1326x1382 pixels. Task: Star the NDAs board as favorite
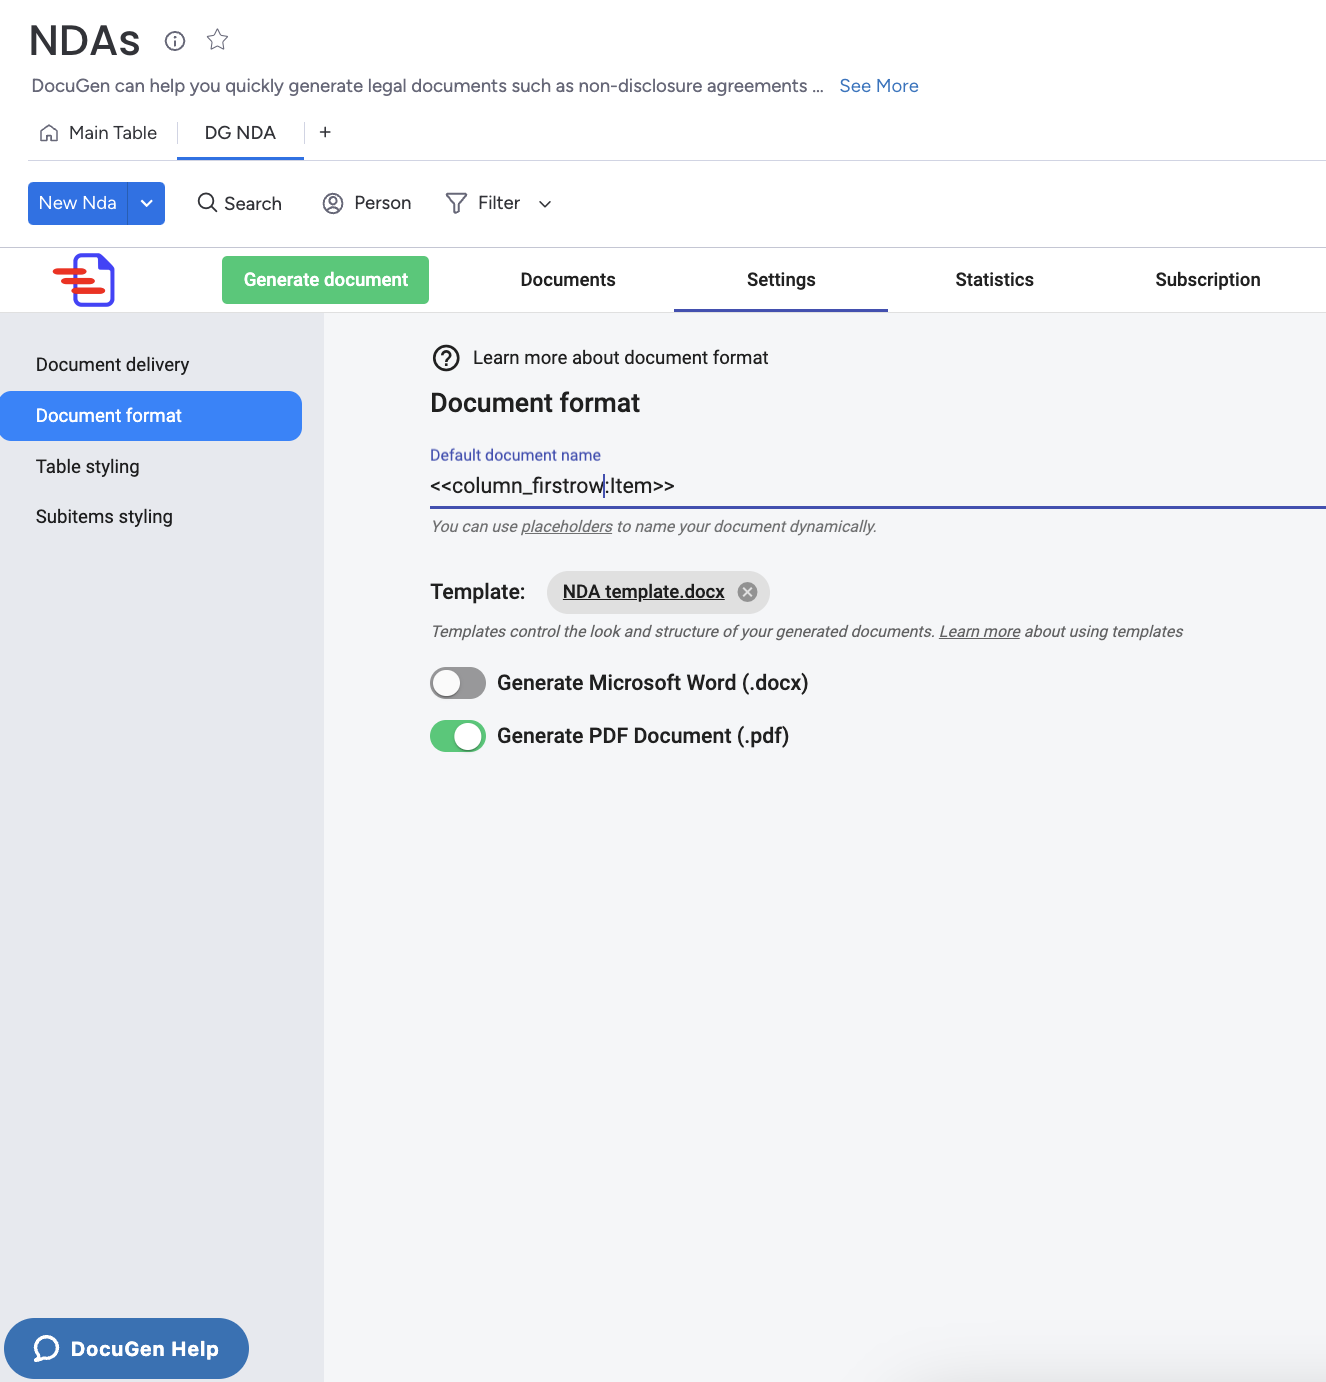click(x=217, y=40)
